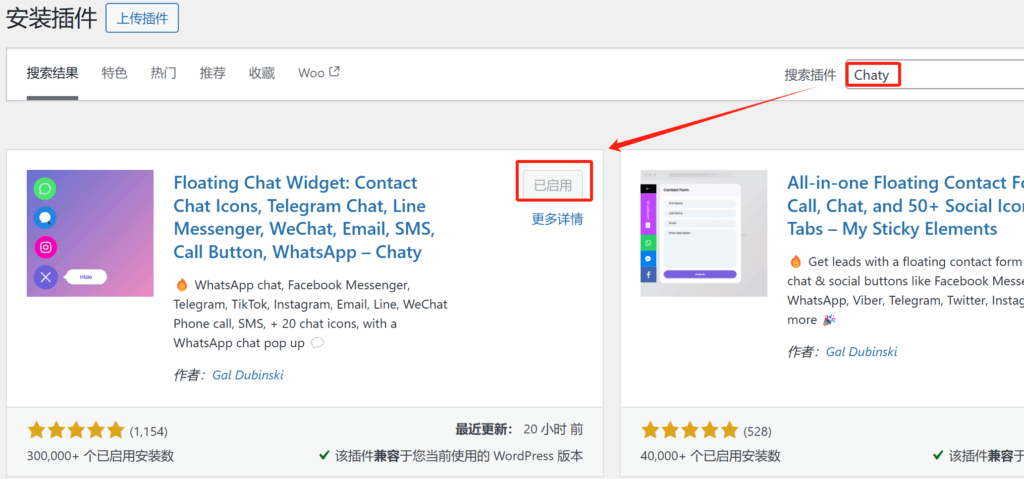
Task: Click the My Sticky Elements plugin thumbnail
Action: pos(703,233)
